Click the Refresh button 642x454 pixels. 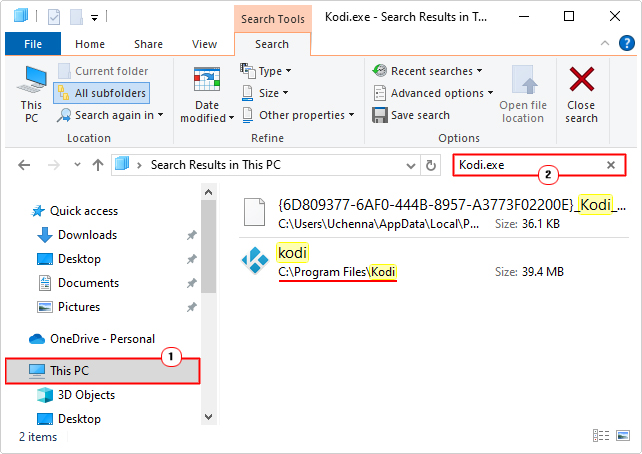click(430, 165)
